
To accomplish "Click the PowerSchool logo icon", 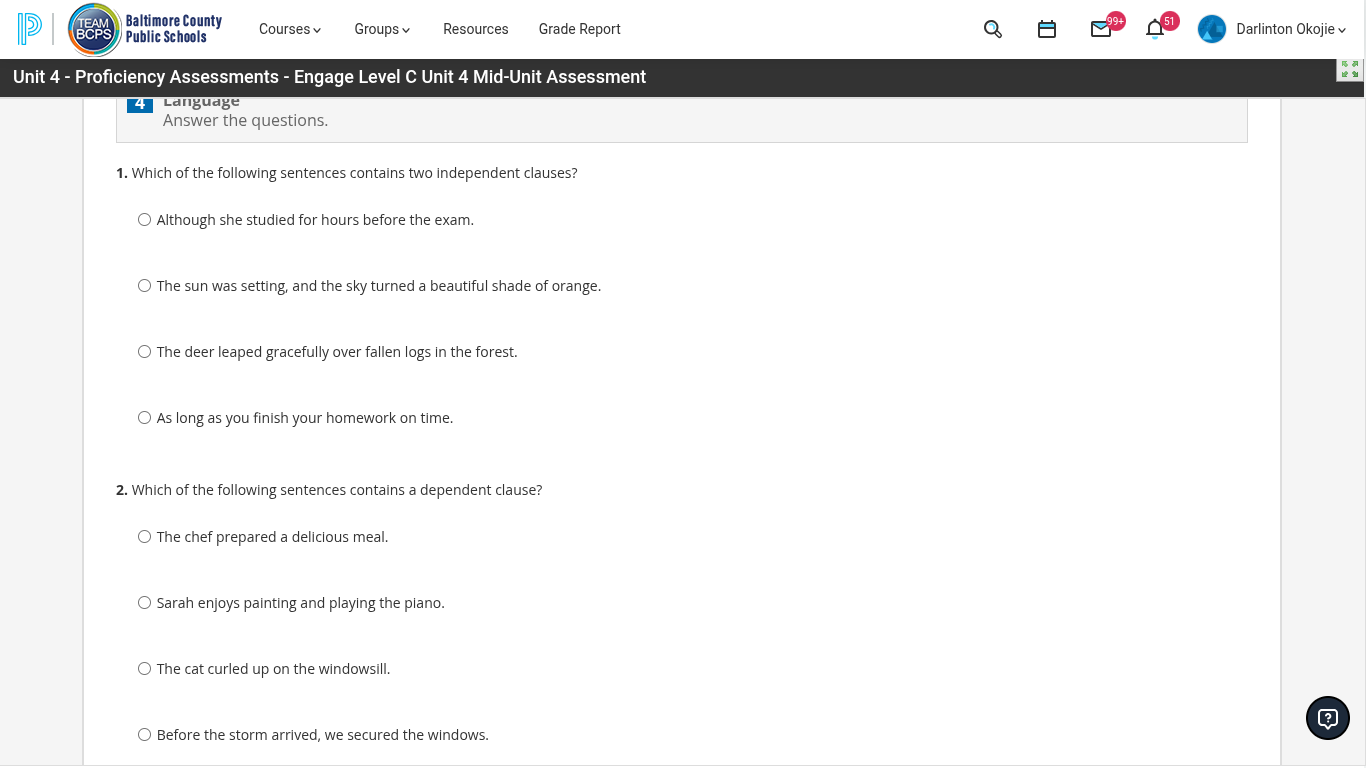I will pyautogui.click(x=30, y=29).
